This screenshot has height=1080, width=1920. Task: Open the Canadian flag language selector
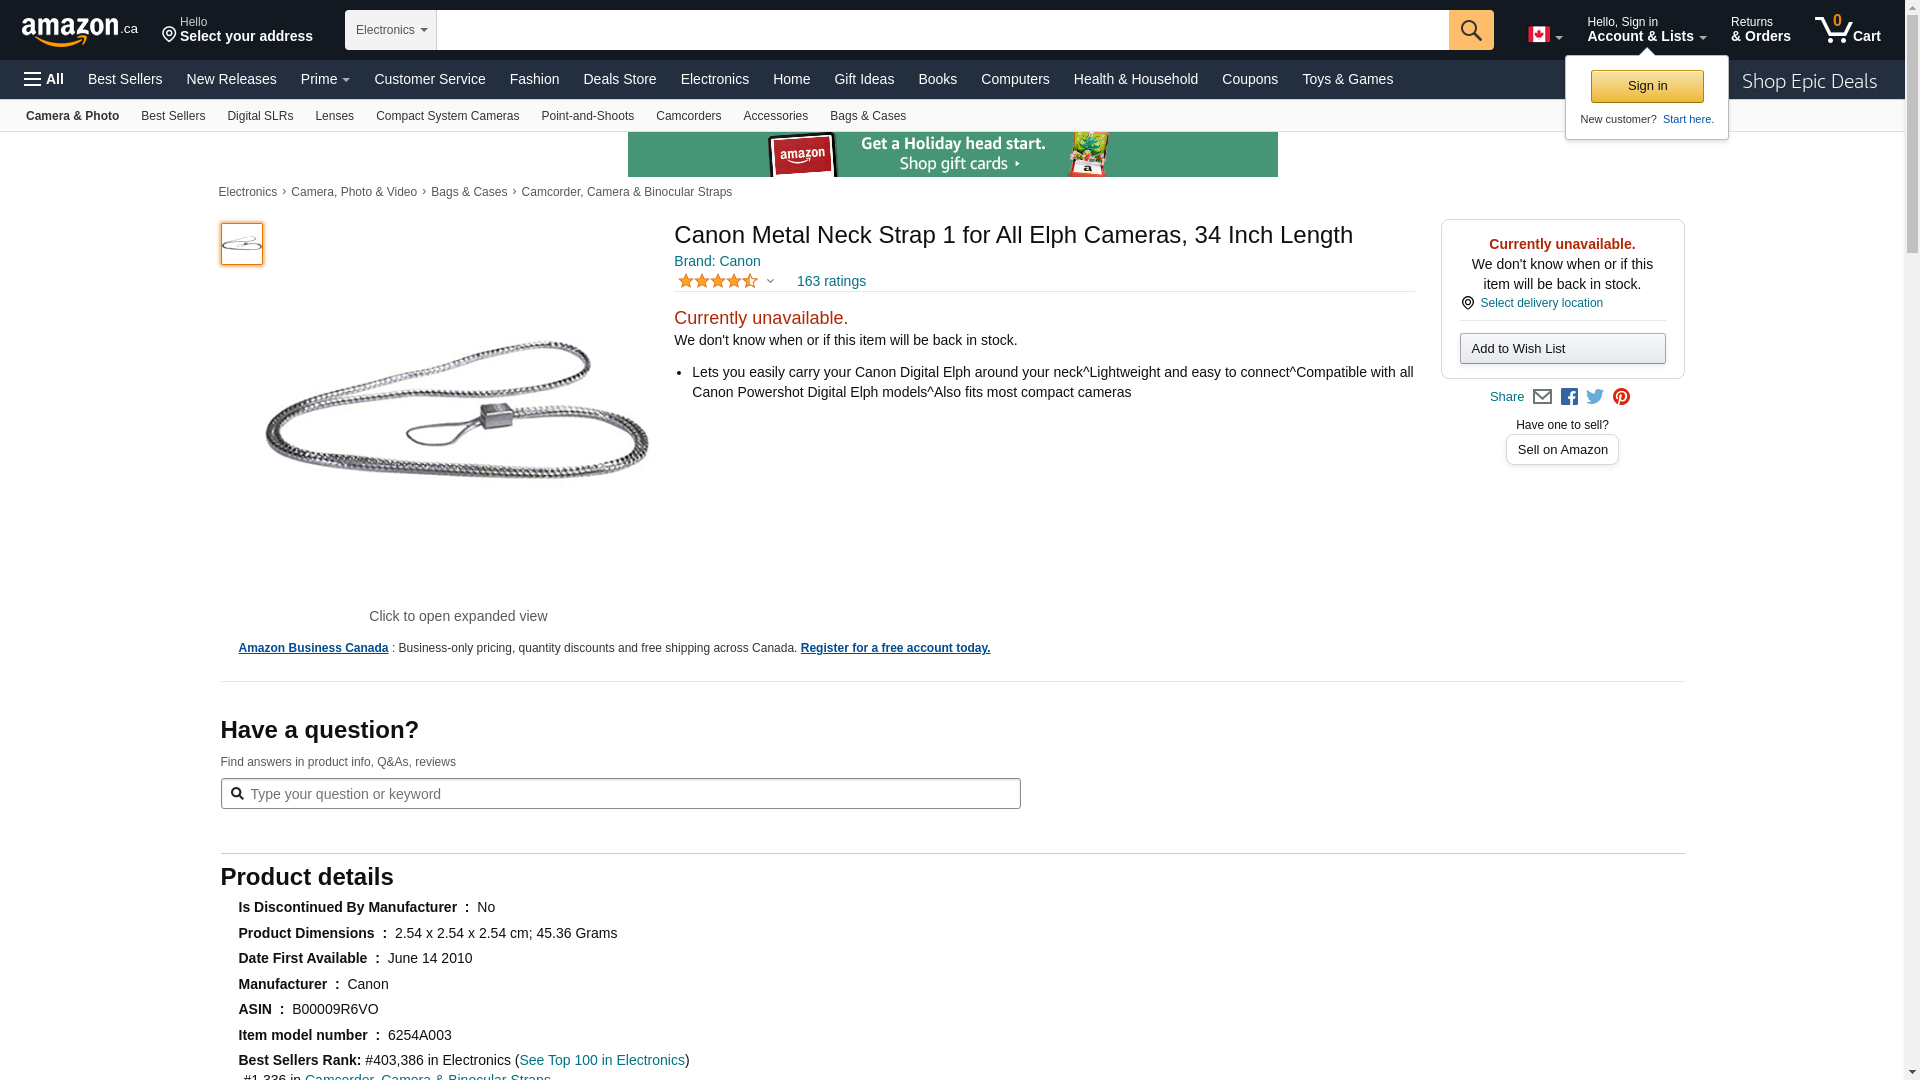1545,35
